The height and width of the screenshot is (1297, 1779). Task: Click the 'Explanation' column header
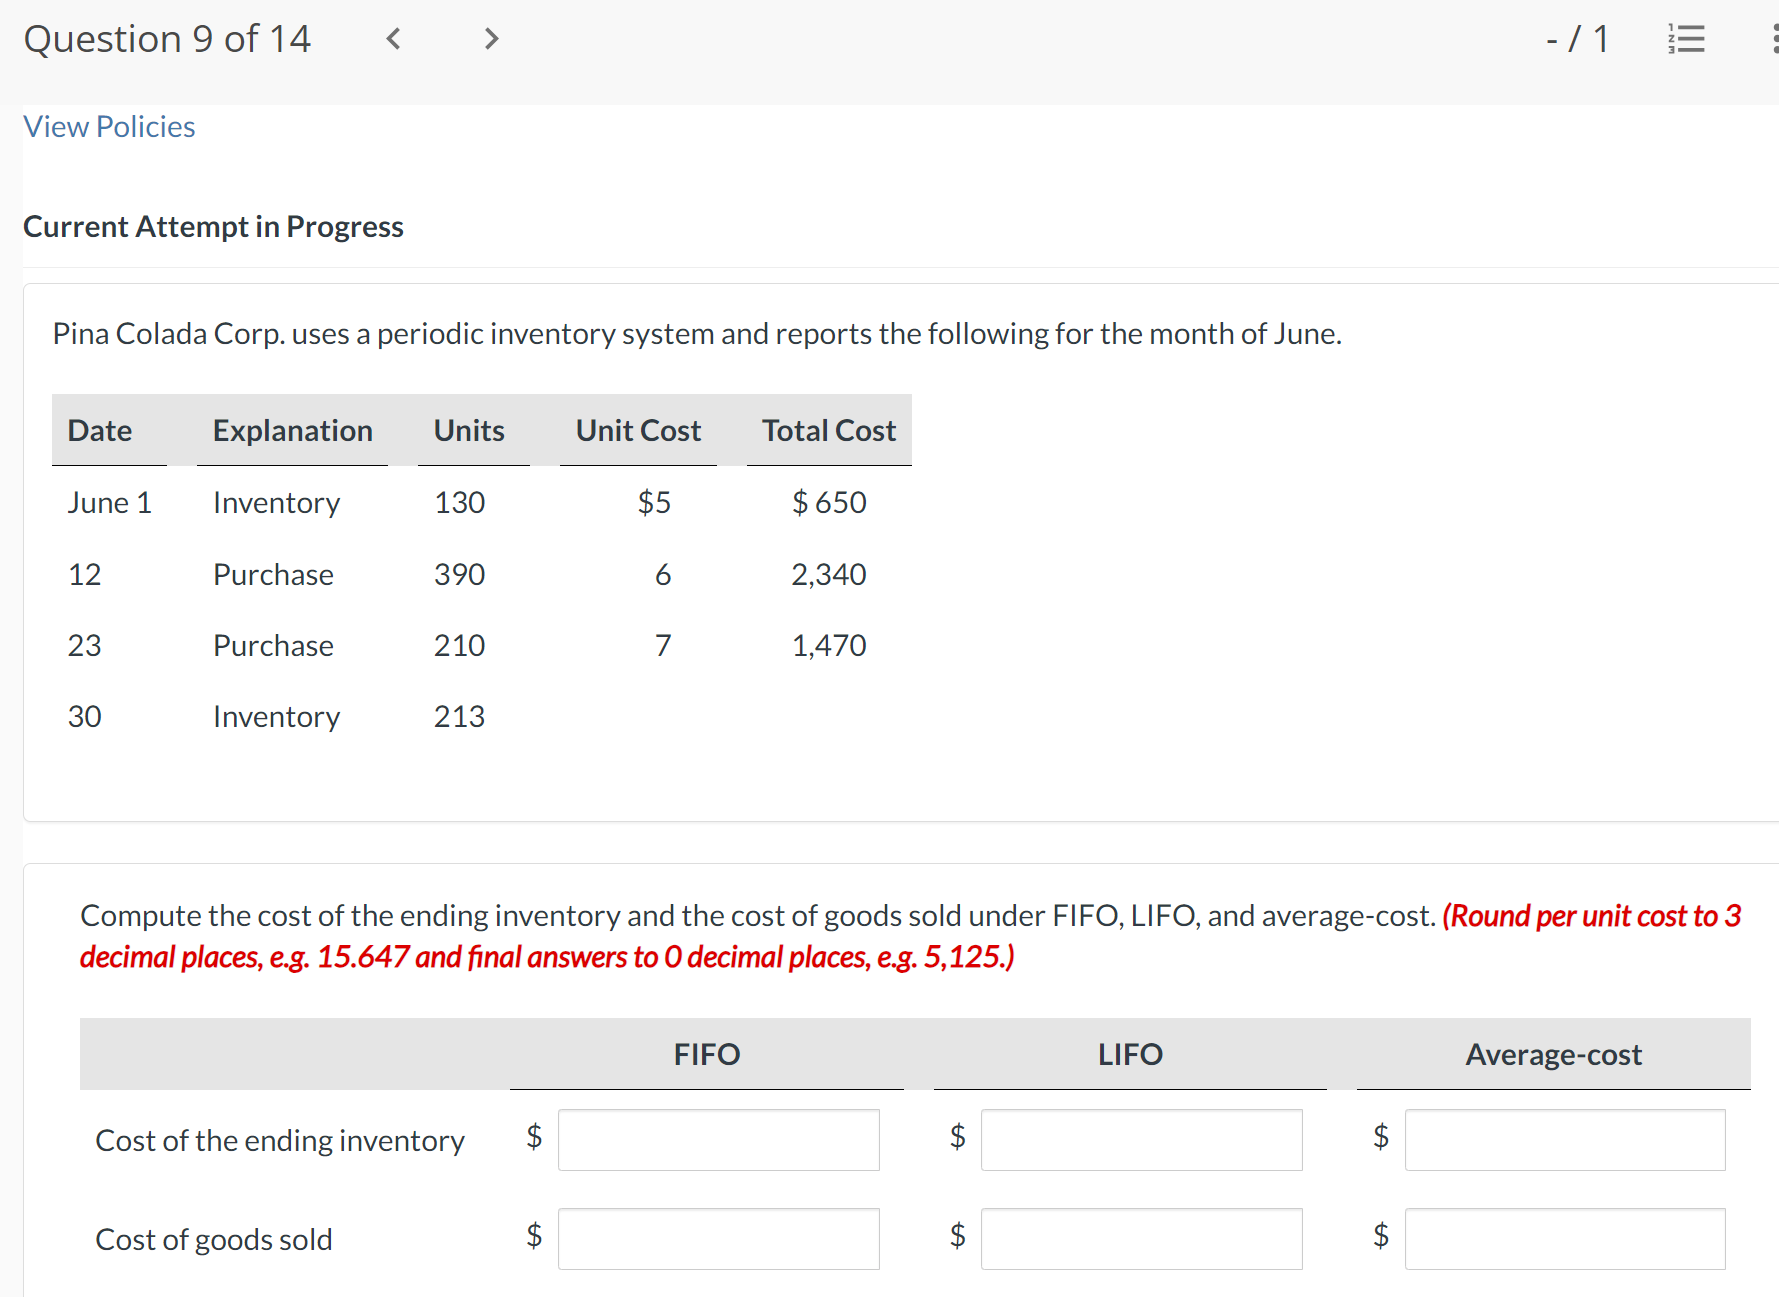[x=292, y=430]
